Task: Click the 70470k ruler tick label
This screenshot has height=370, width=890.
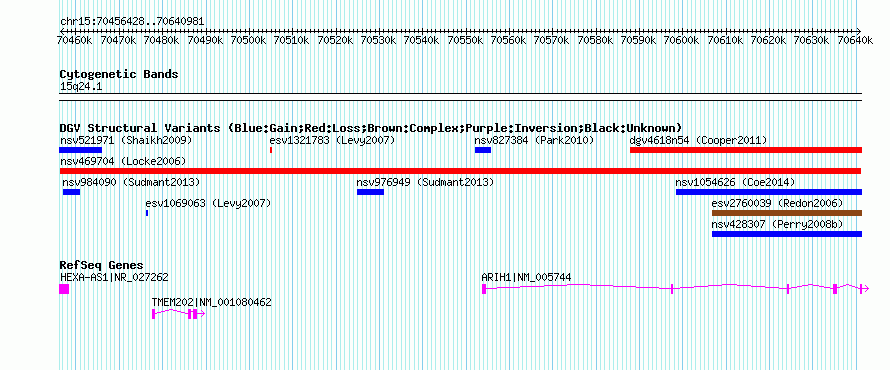Action: (x=119, y=40)
